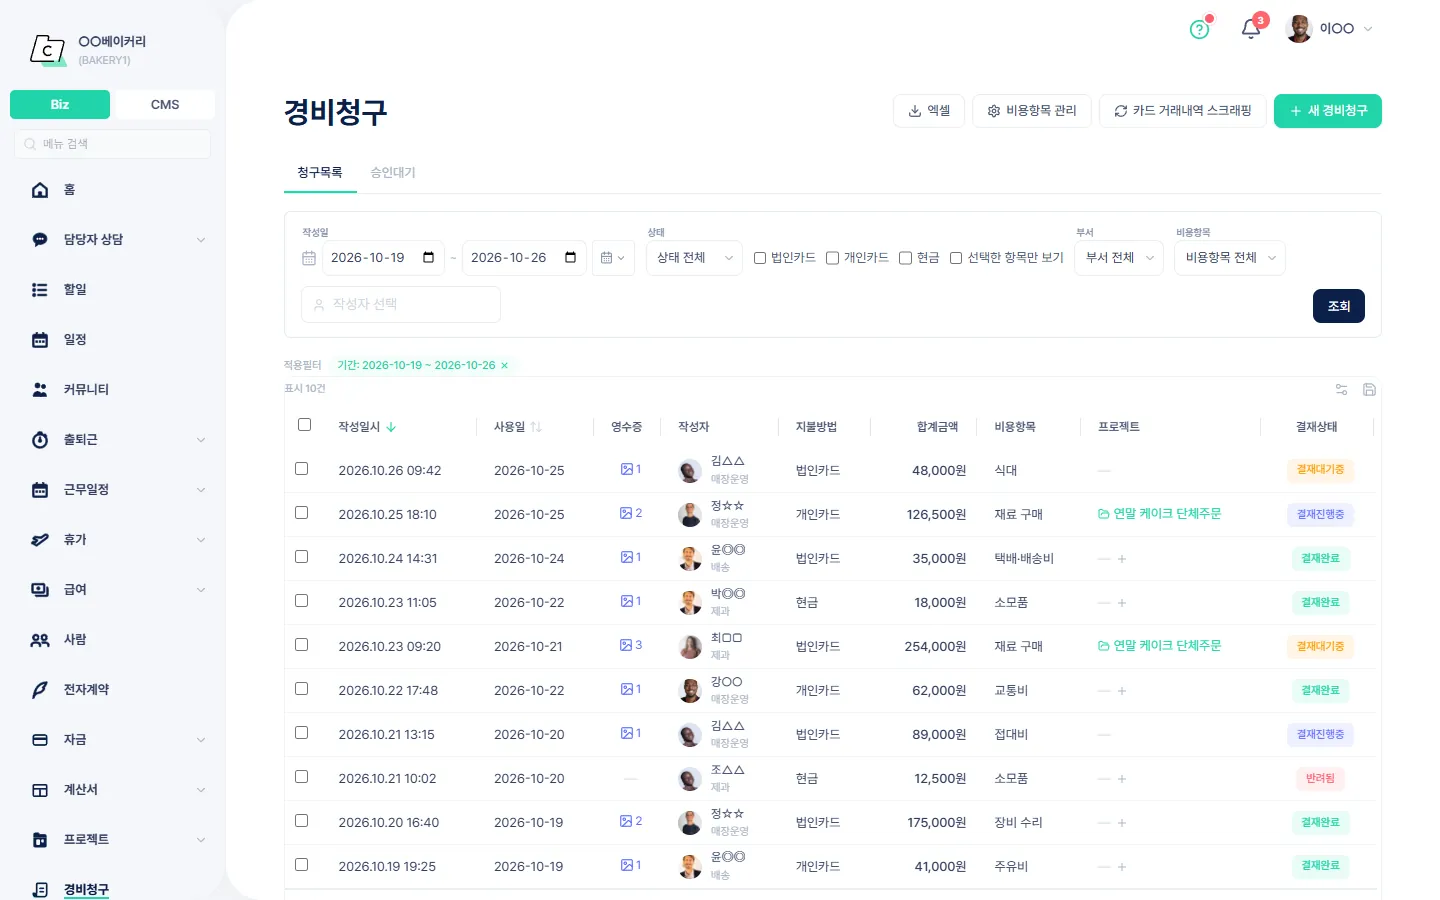Toggle the 개인카드 filter checkbox
Image resolution: width=1440 pixels, height=900 pixels.
(x=832, y=258)
